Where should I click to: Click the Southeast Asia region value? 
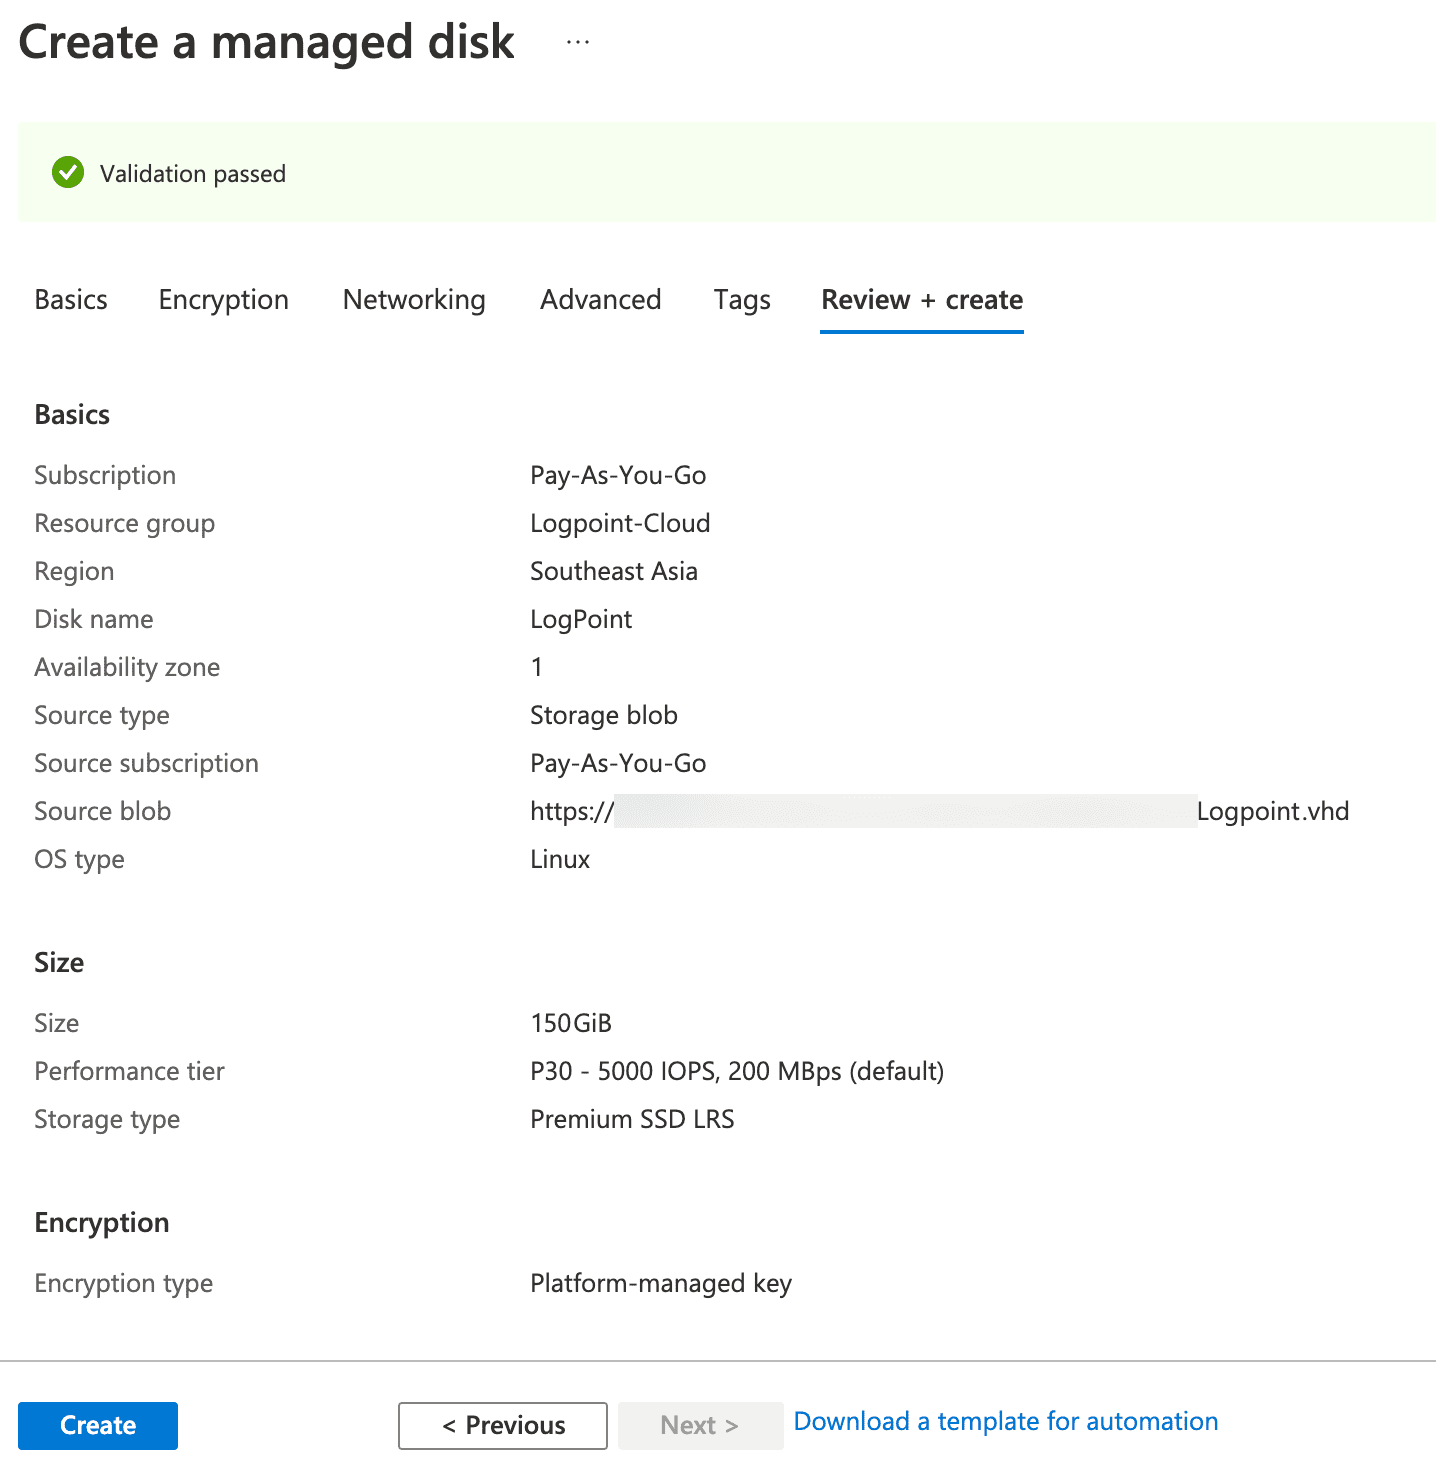(614, 571)
